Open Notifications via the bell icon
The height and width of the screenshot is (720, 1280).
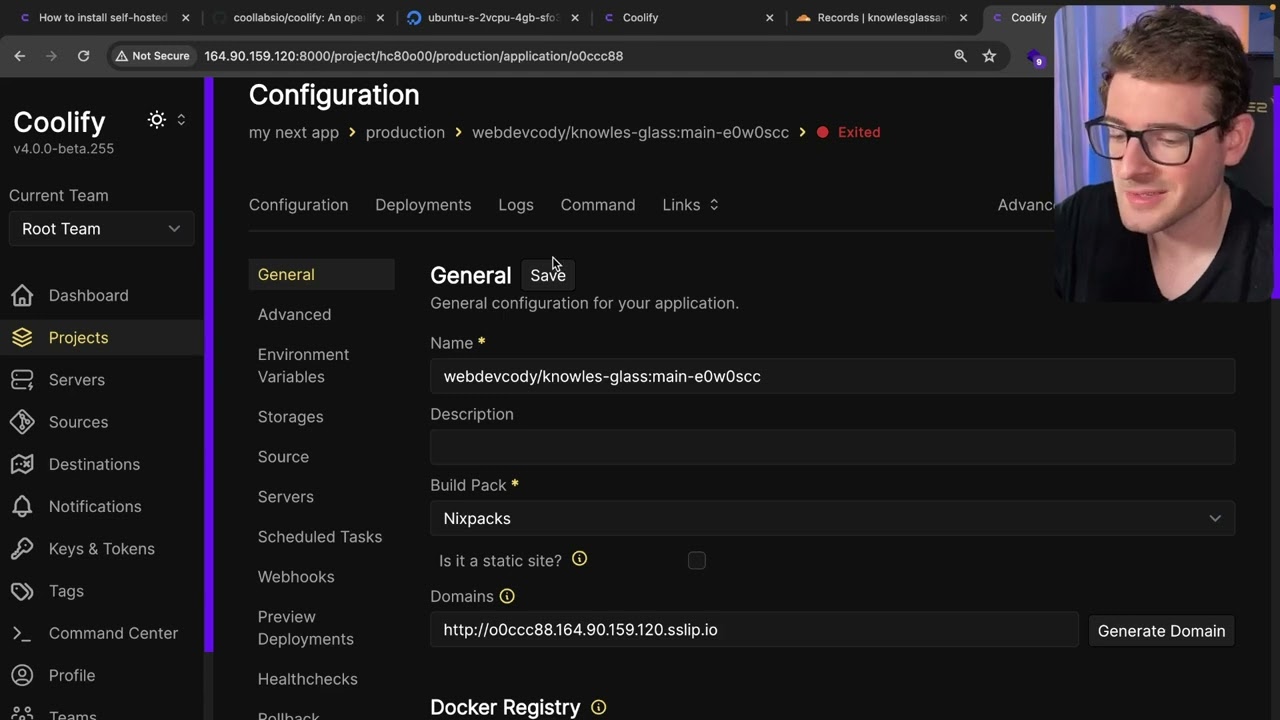(x=22, y=506)
